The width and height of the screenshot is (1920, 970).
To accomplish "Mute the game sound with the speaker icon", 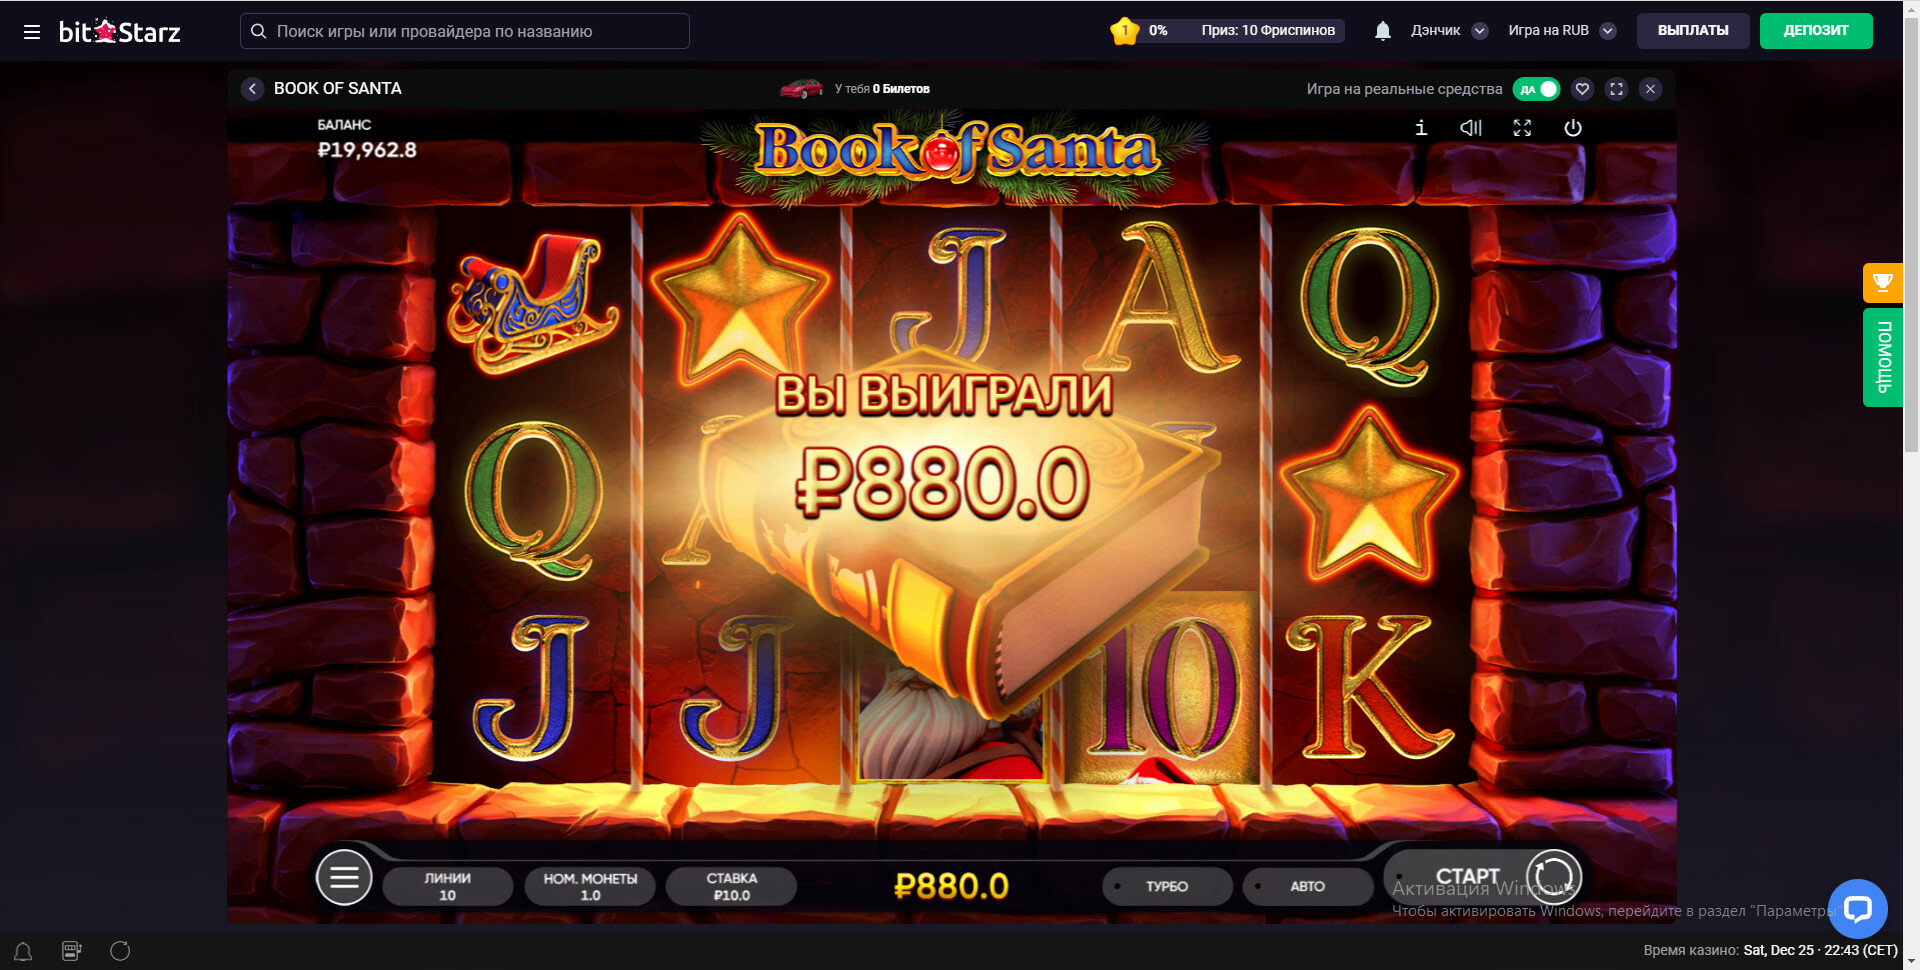I will click(x=1471, y=128).
